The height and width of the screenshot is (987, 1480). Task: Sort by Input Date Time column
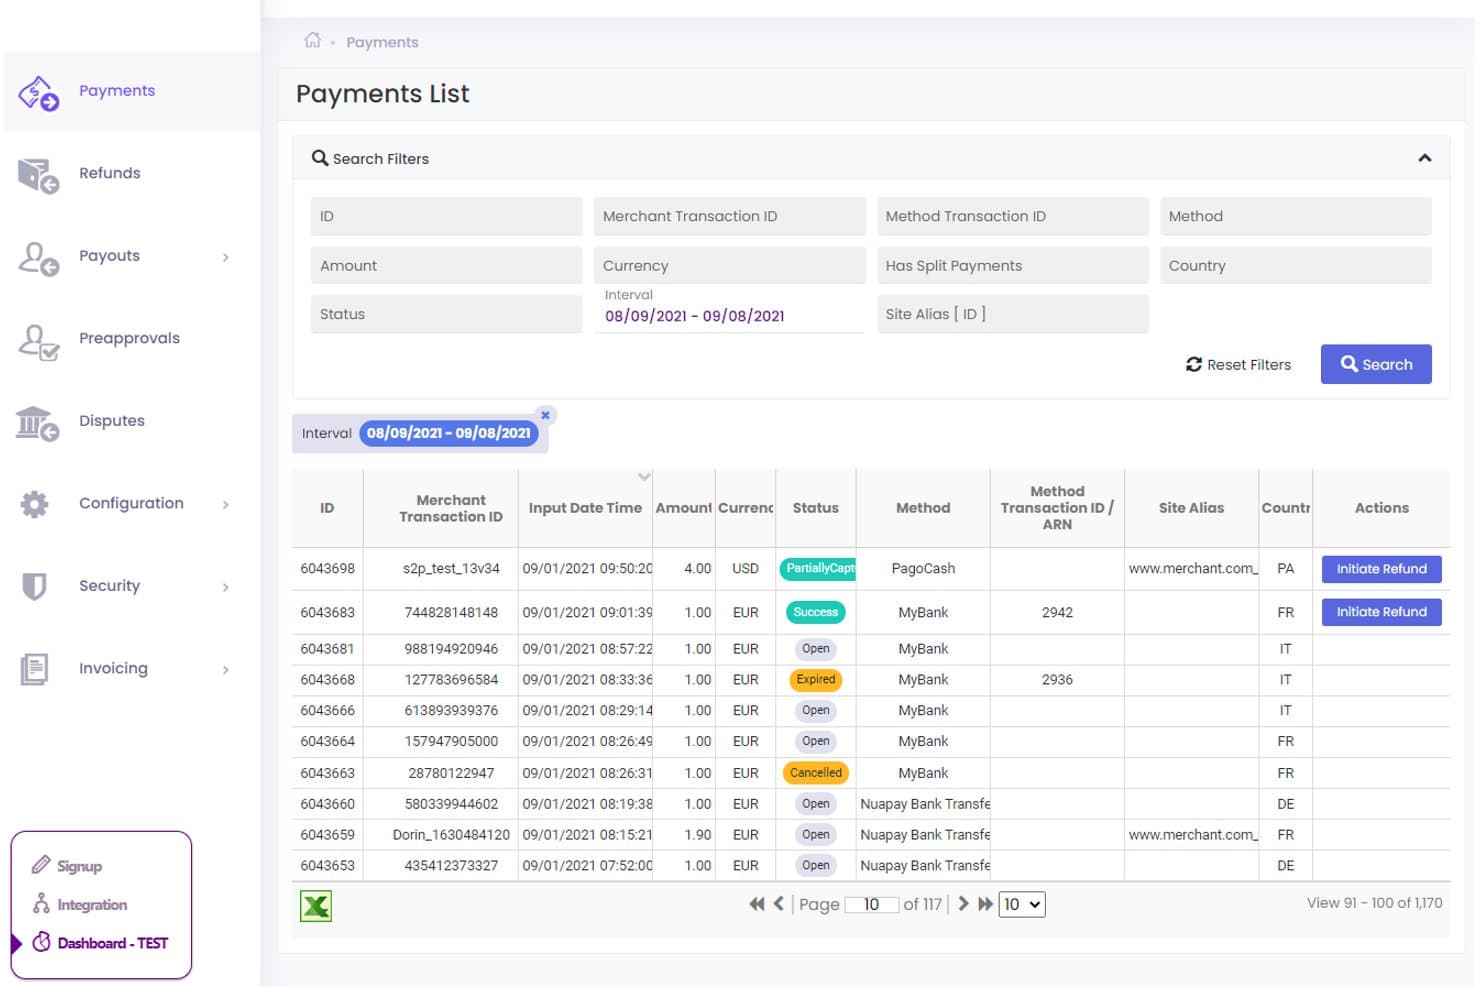point(585,508)
